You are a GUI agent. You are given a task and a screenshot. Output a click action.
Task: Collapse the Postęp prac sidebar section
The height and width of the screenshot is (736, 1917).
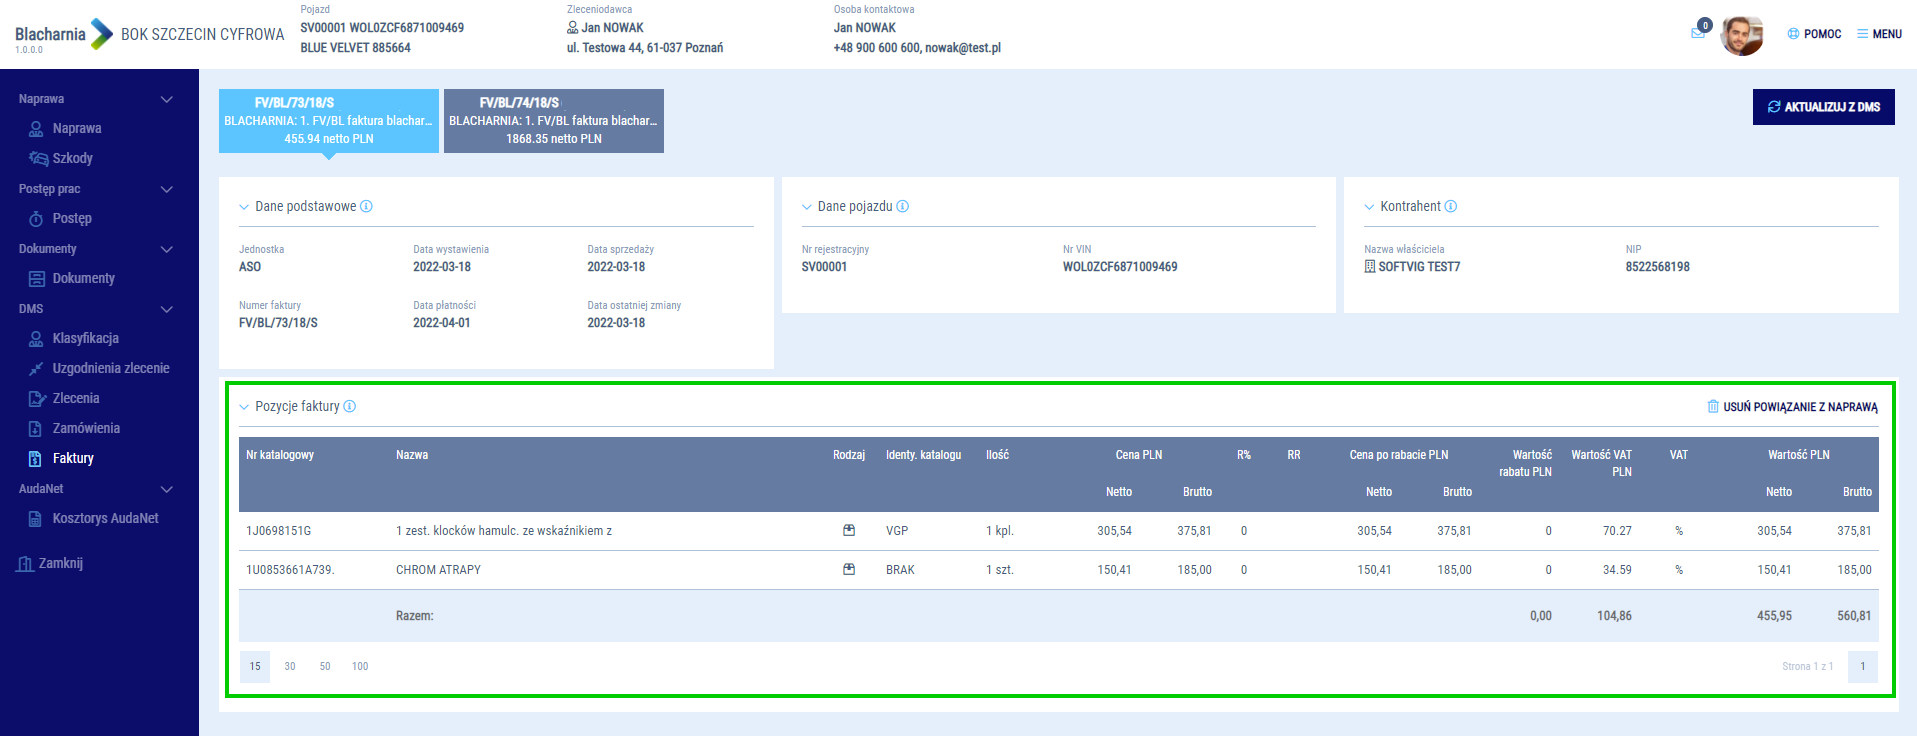pos(167,189)
